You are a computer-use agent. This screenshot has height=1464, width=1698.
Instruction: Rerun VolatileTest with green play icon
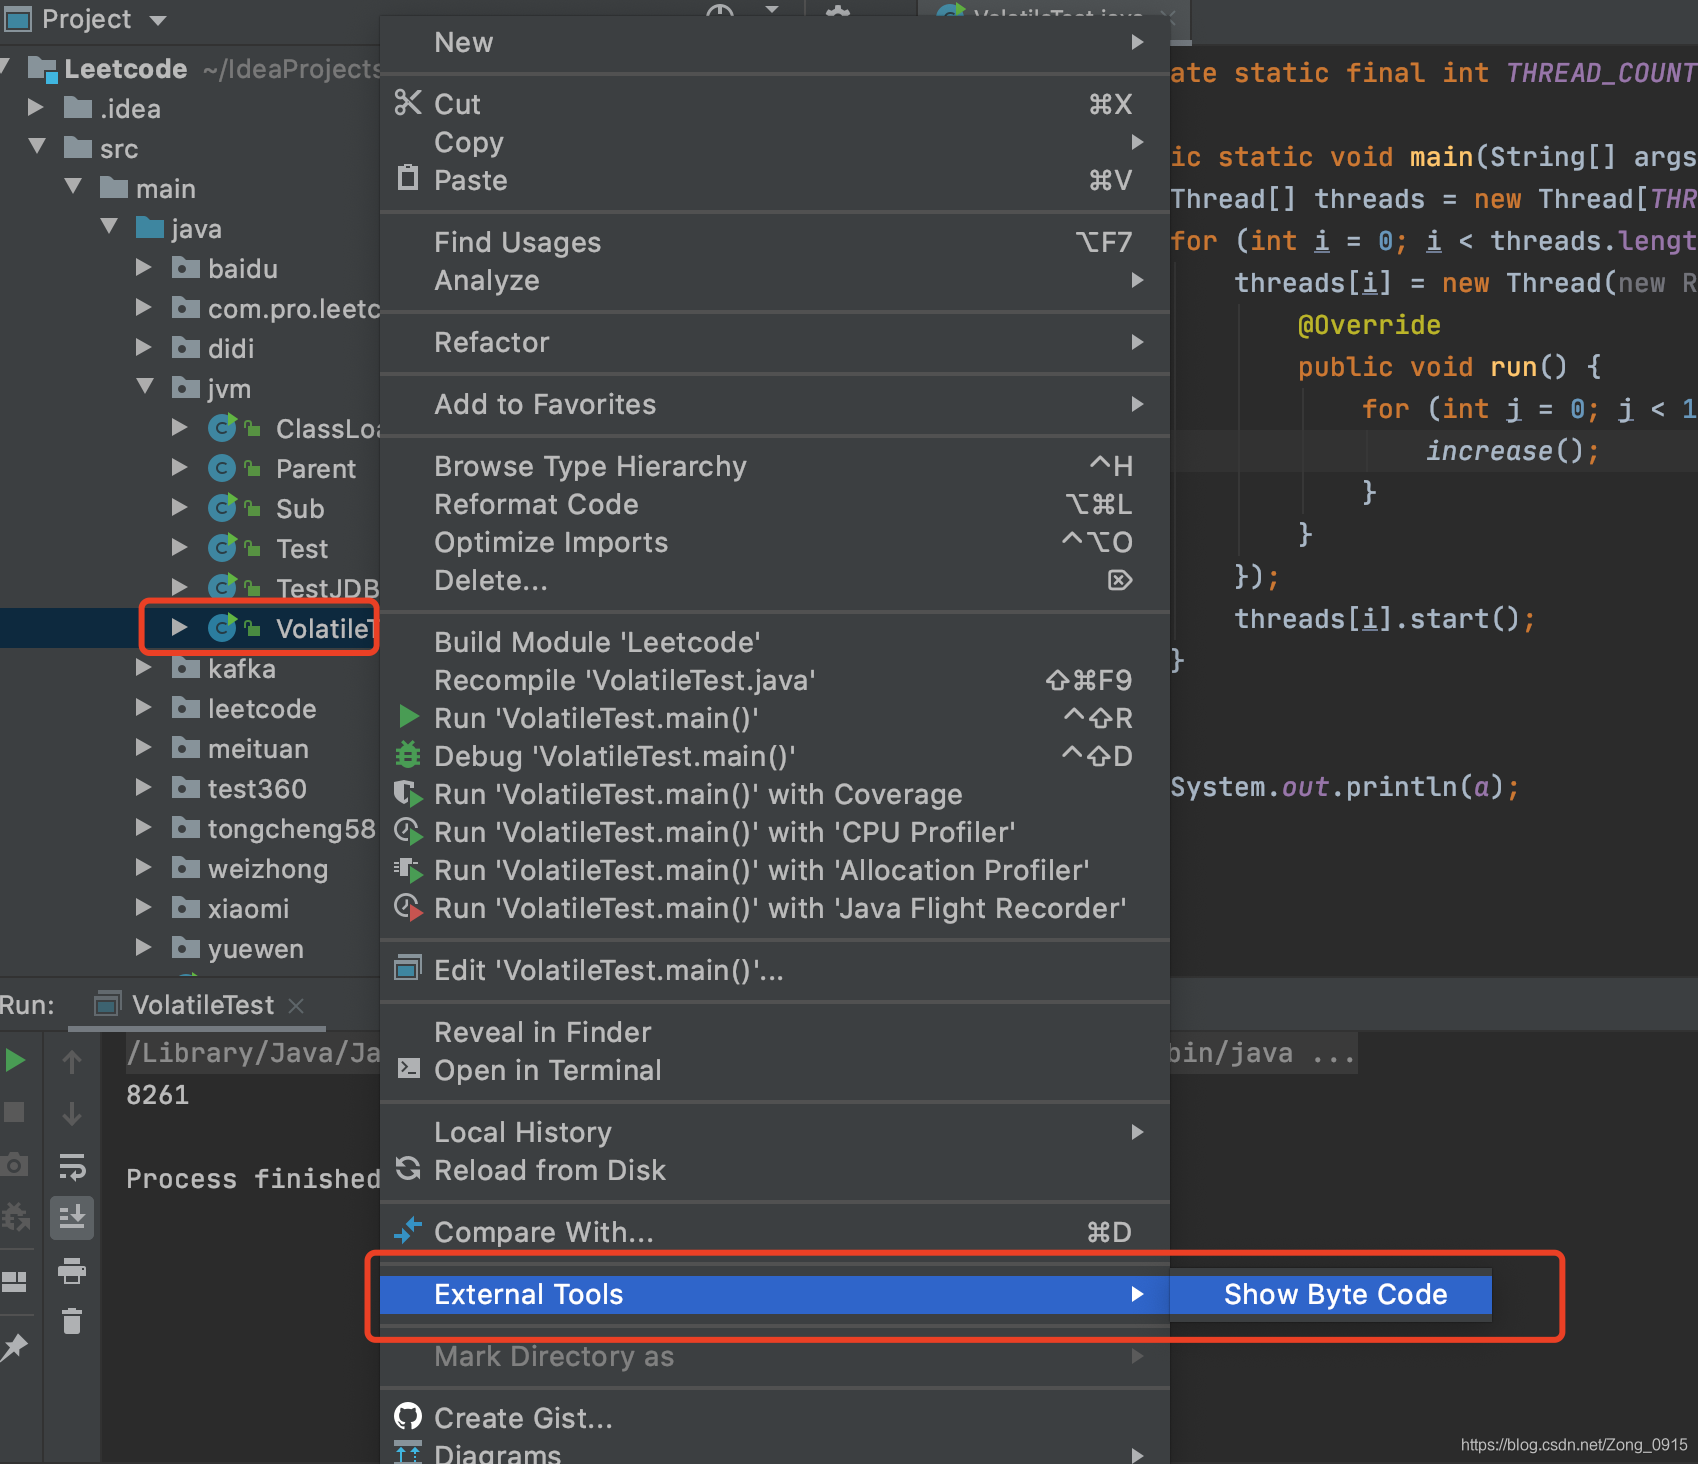[15, 1060]
